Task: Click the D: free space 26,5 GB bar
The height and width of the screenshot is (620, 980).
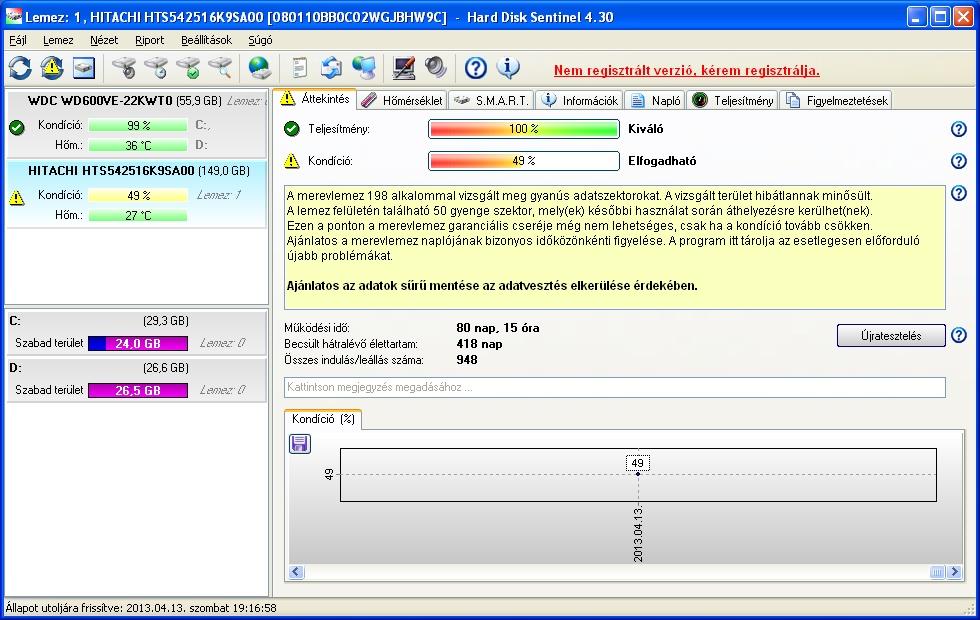Action: pyautogui.click(x=138, y=390)
